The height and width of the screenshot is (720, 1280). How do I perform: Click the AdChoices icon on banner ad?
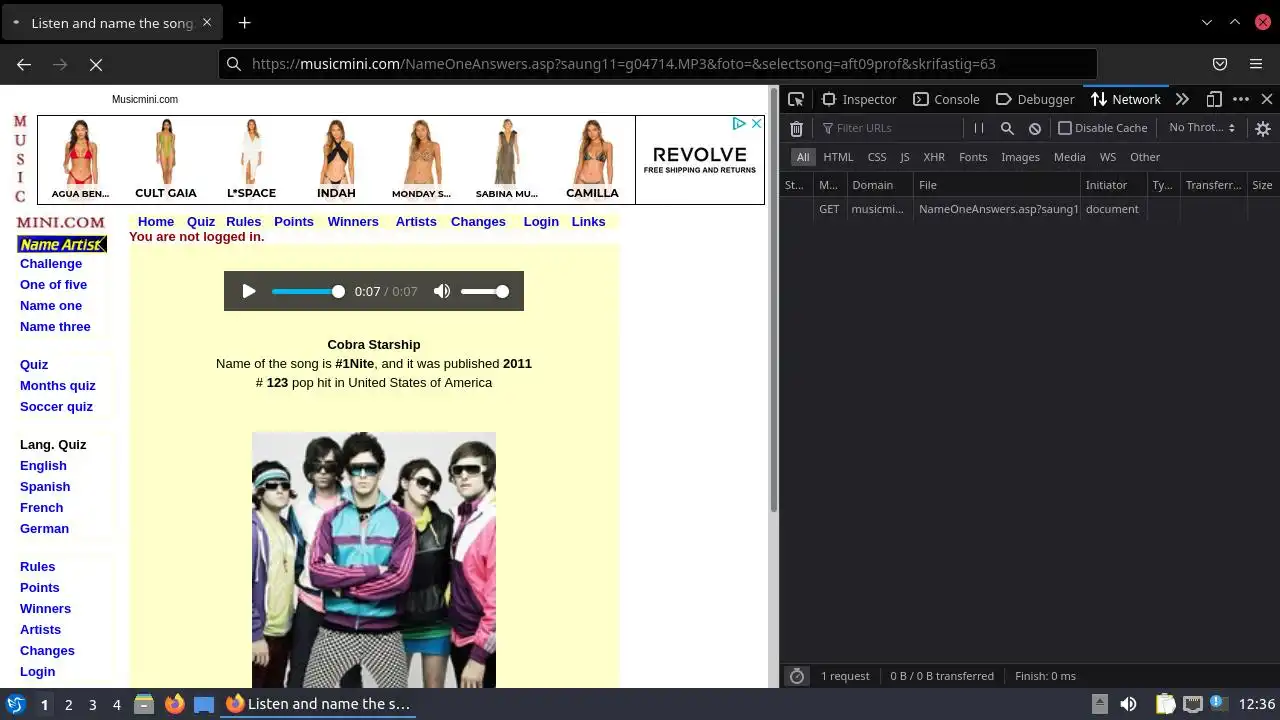pos(739,123)
